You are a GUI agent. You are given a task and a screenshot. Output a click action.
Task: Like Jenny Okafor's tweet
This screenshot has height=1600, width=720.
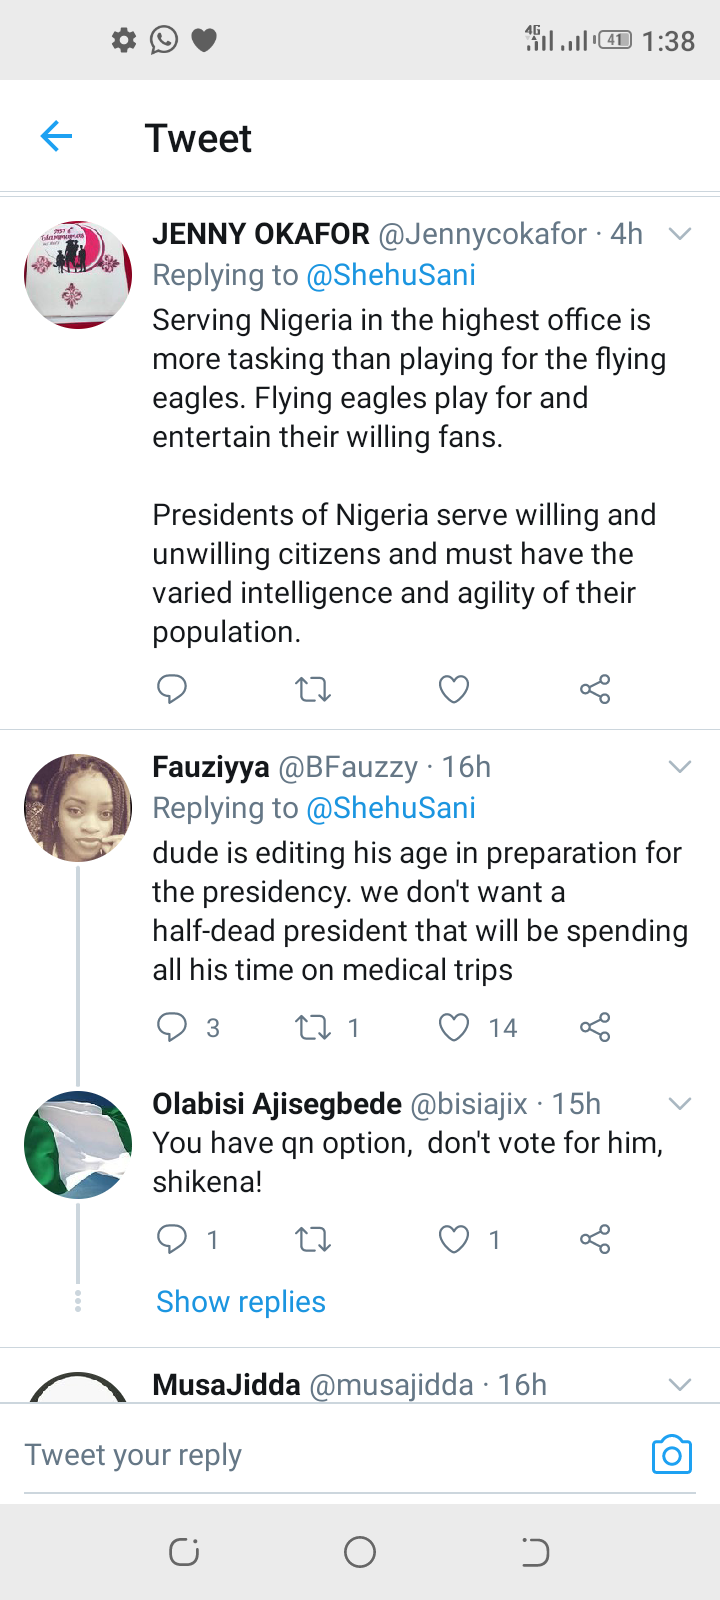(x=454, y=689)
